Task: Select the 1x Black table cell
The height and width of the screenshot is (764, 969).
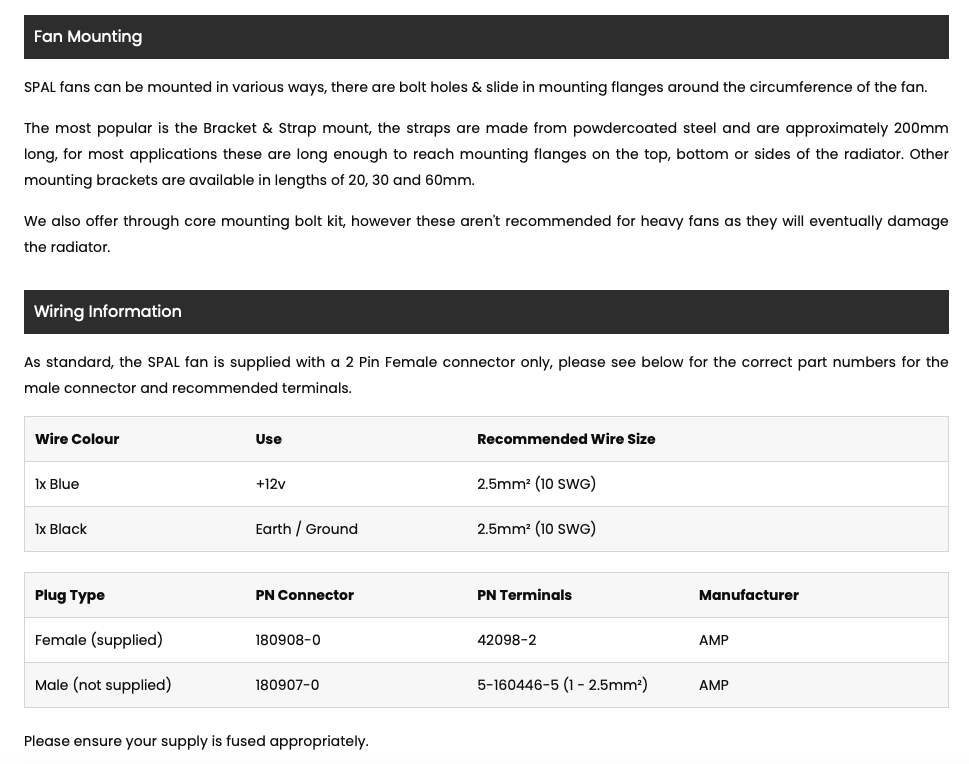Action: (x=61, y=529)
